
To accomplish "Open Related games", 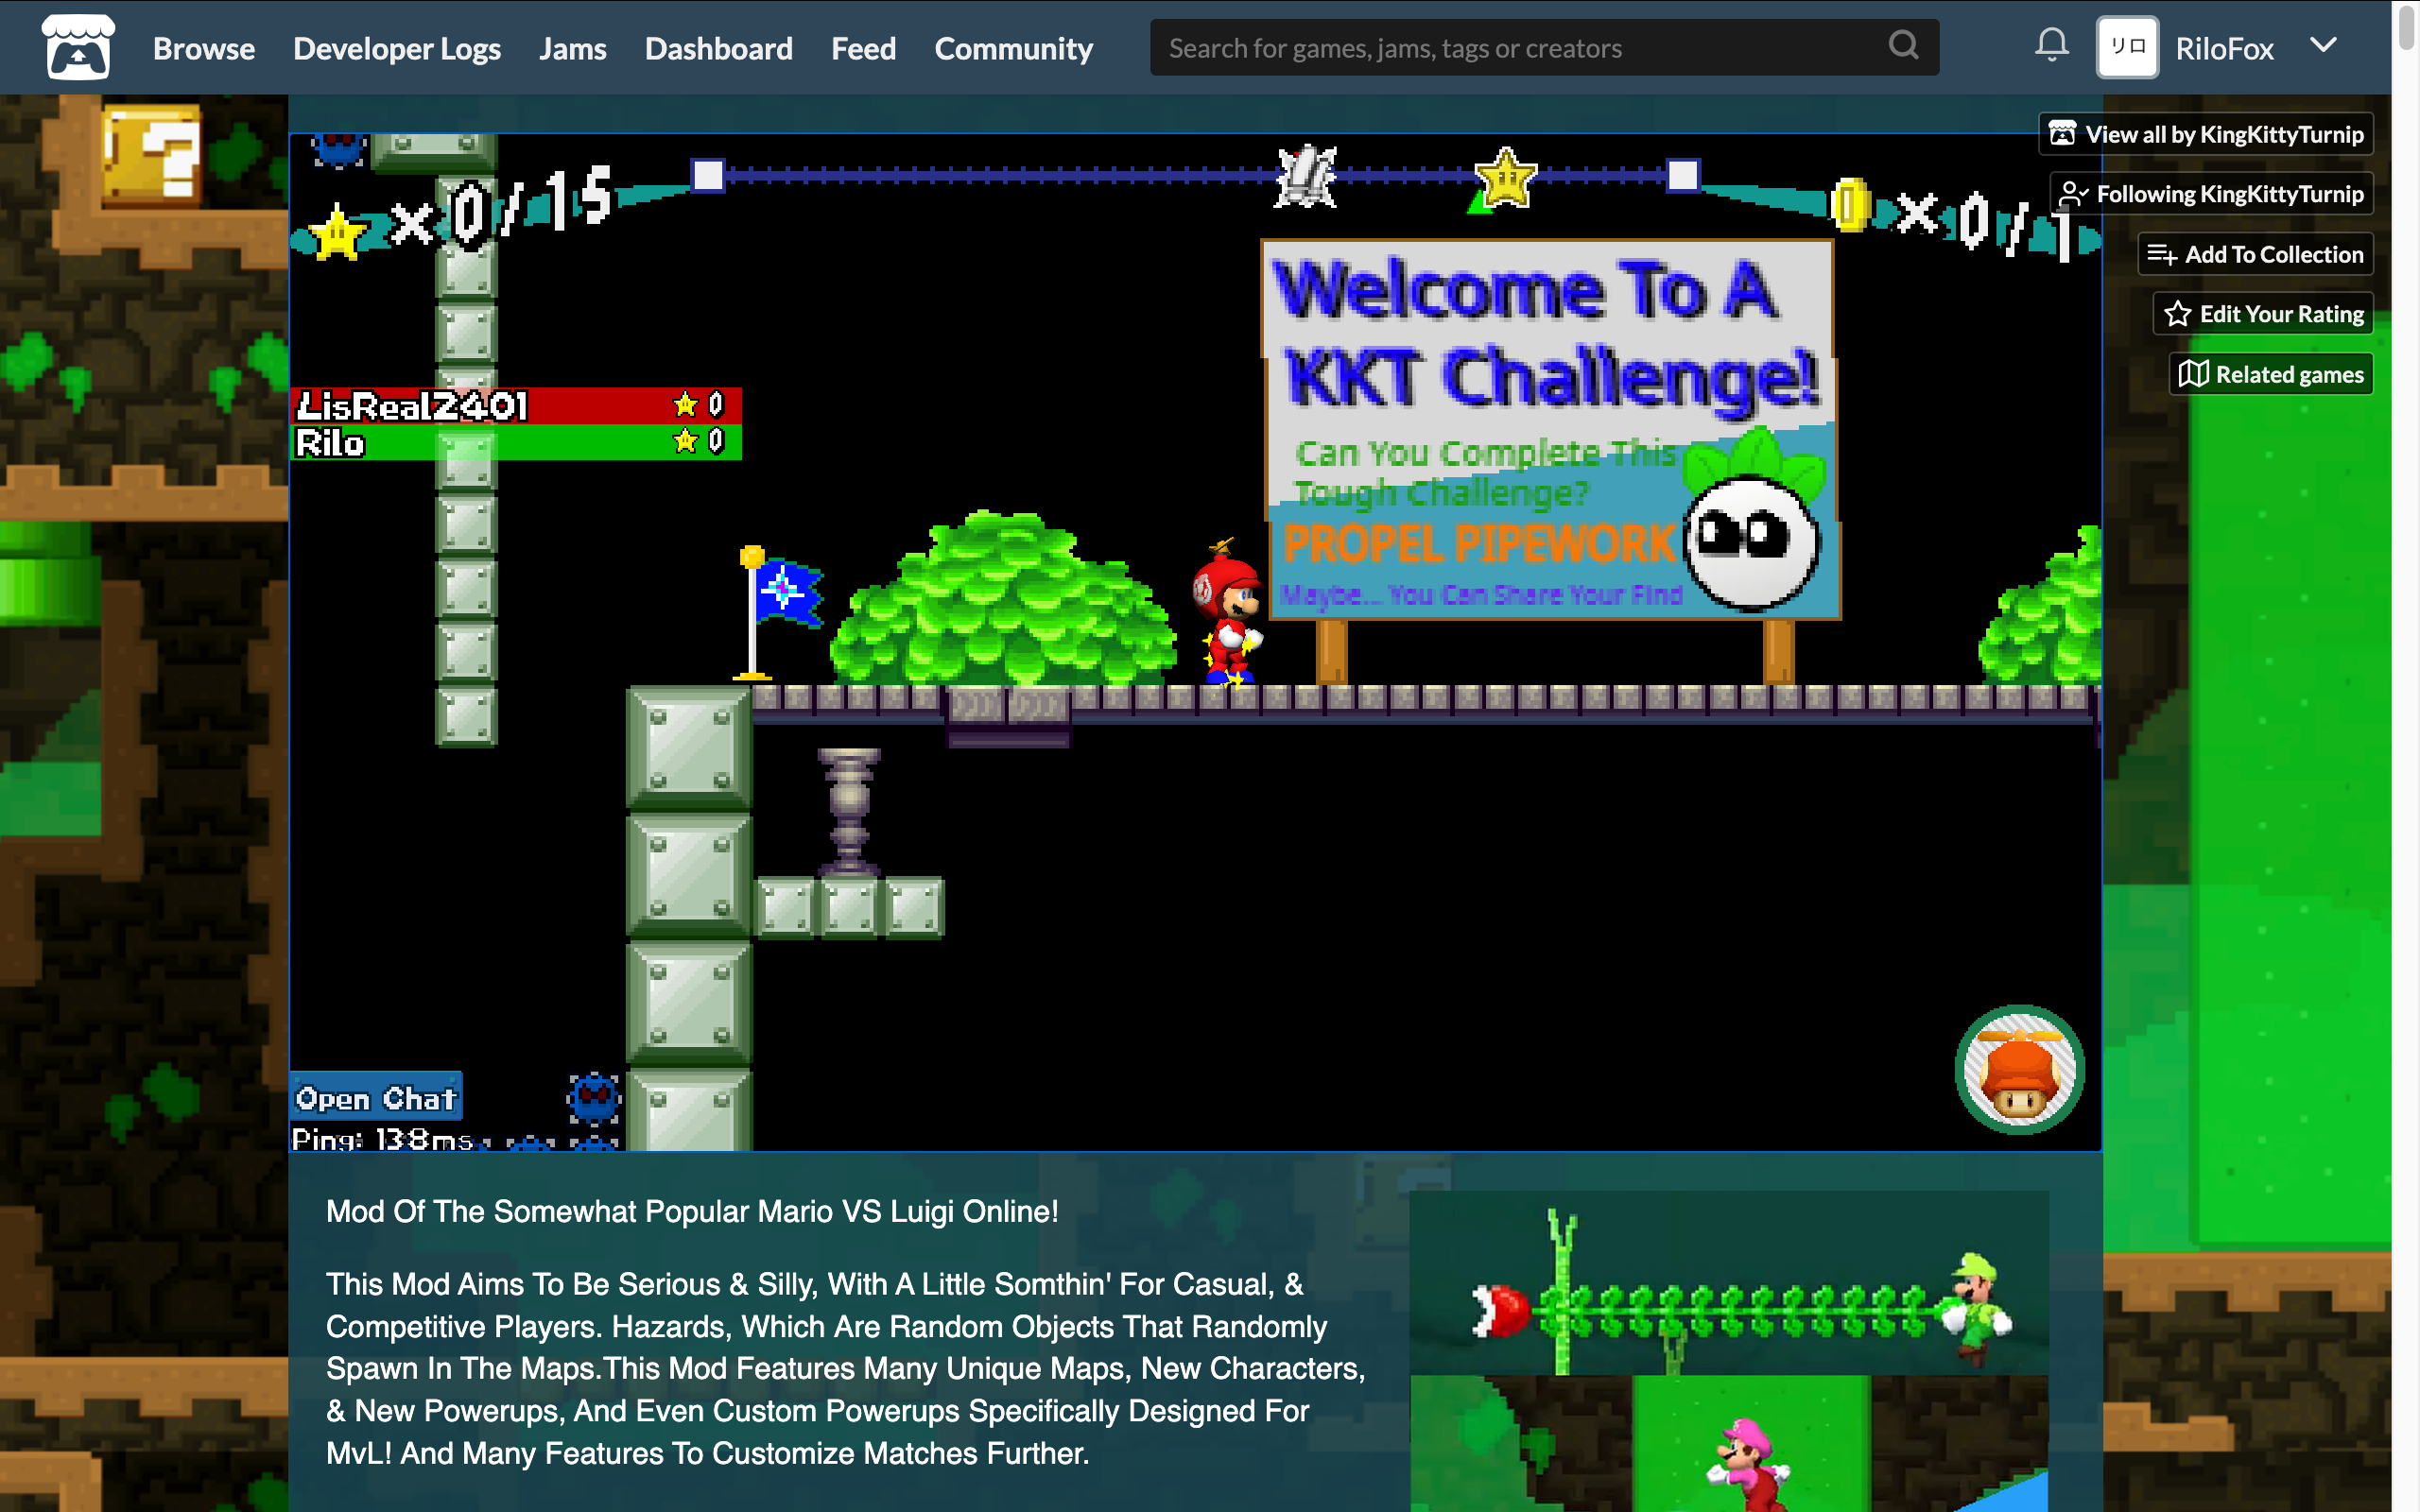I will coord(2270,374).
